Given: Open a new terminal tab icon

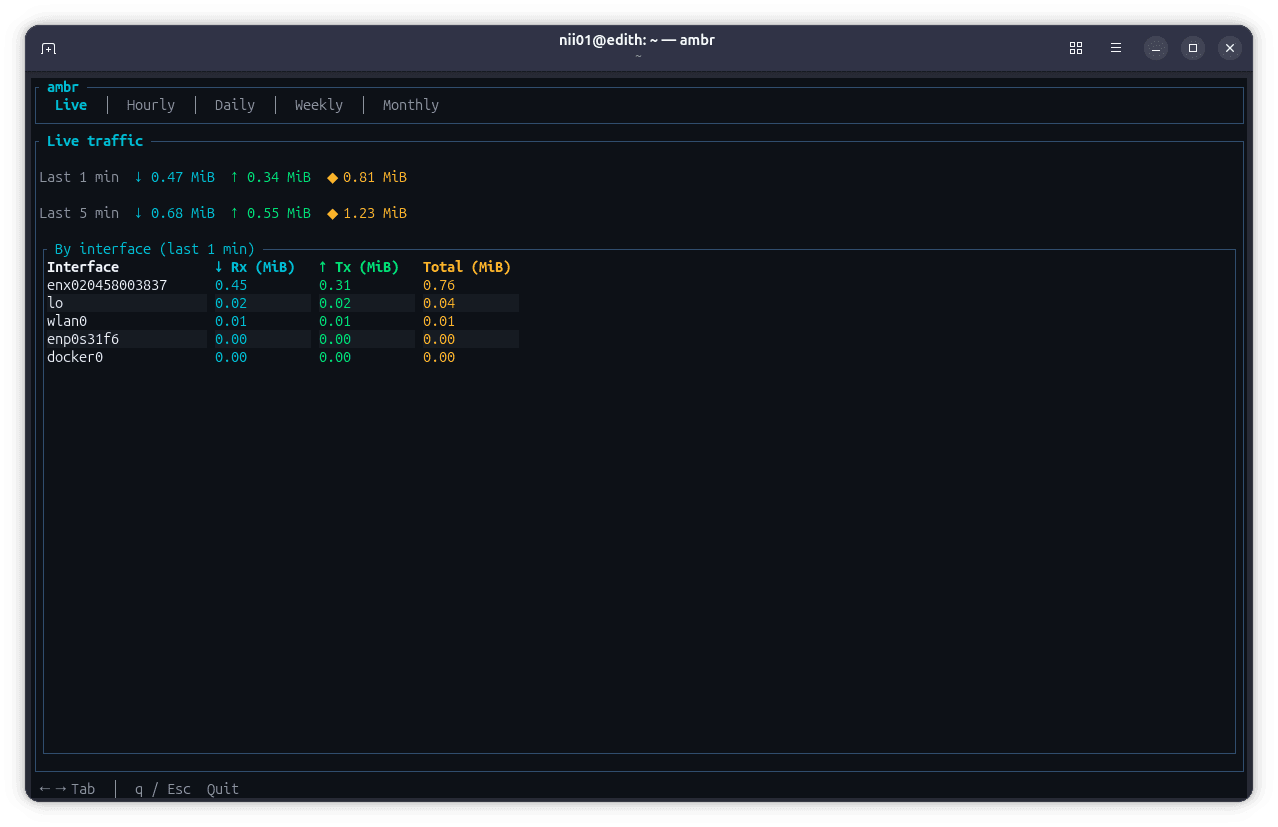Looking at the screenshot, I should click(x=48, y=48).
